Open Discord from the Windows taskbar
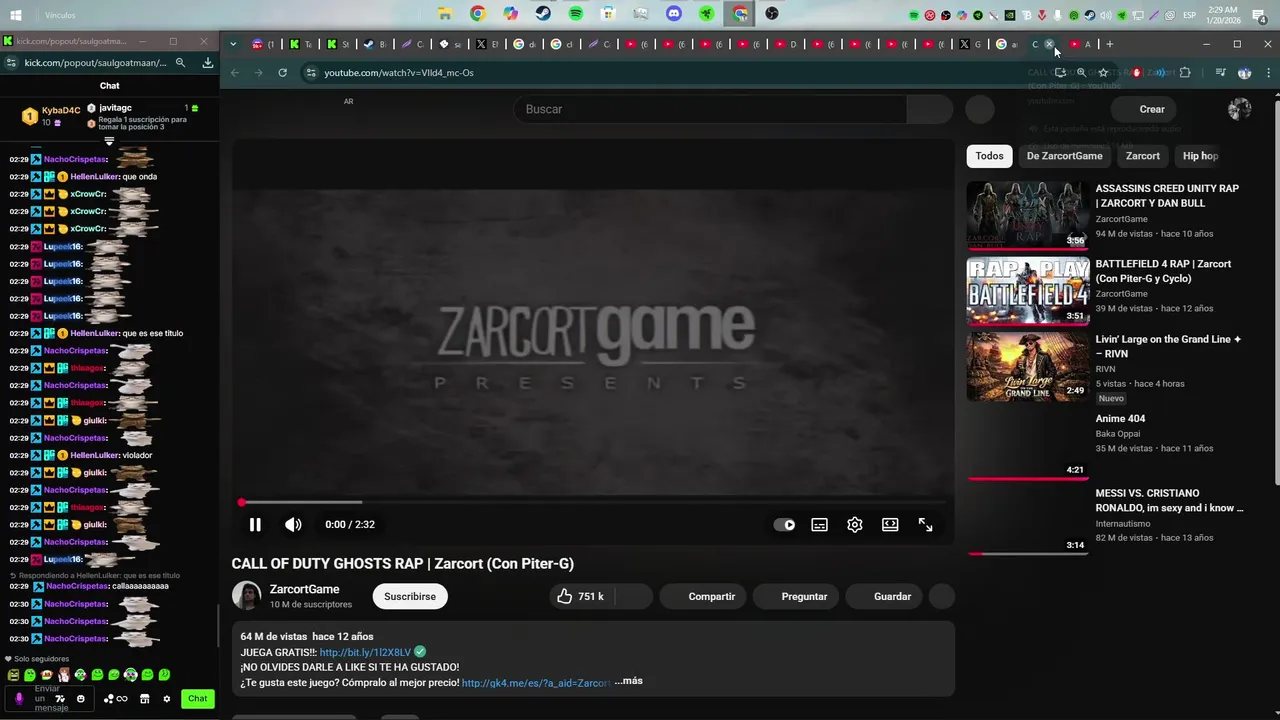The height and width of the screenshot is (720, 1280). click(x=673, y=14)
